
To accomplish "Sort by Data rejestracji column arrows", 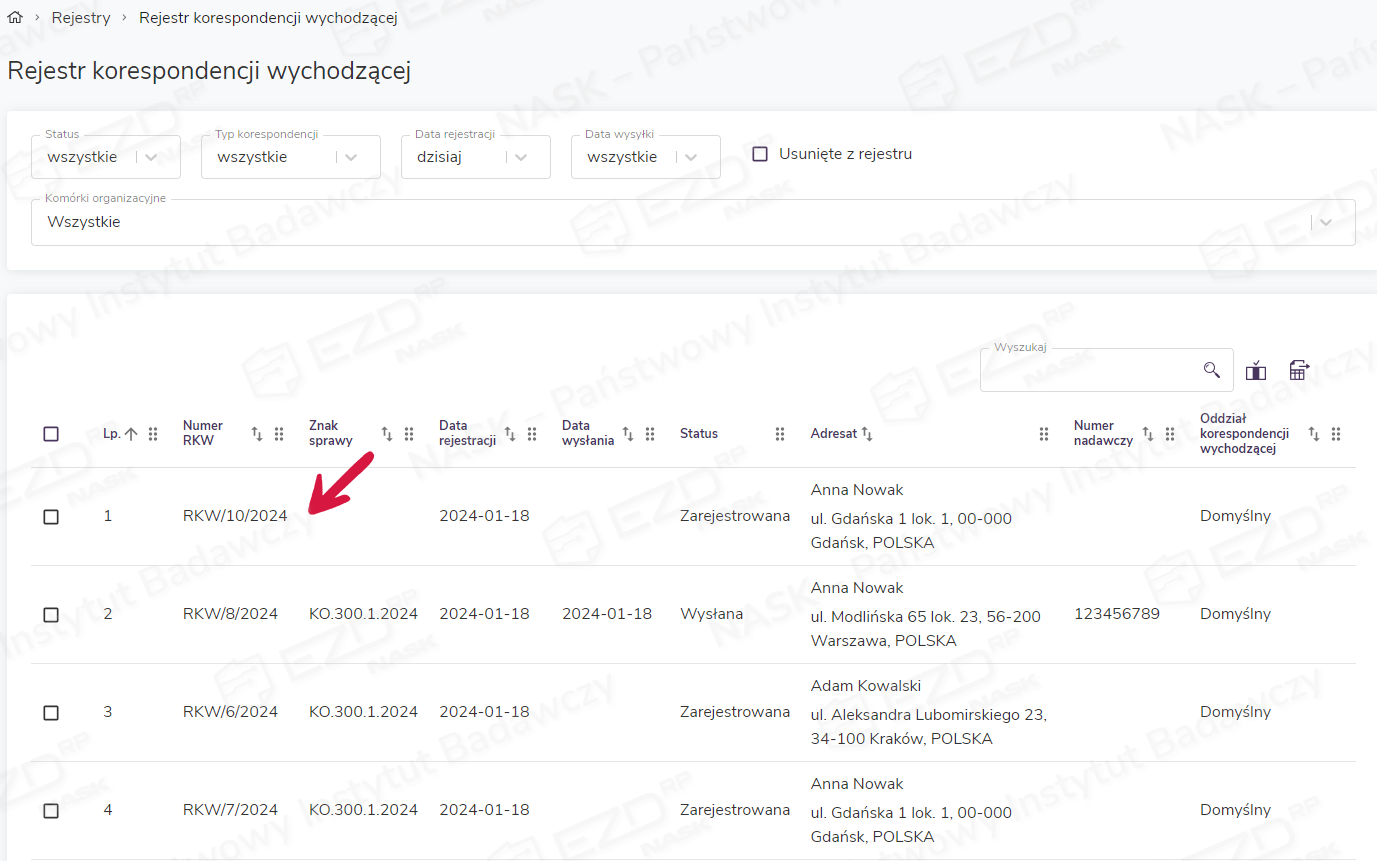I will (x=510, y=434).
